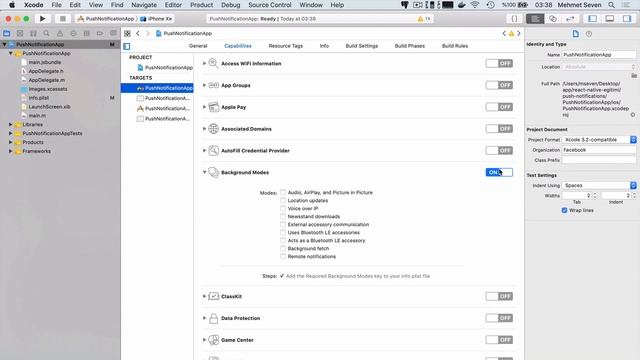The width and height of the screenshot is (640, 360).
Task: Adjust the Tab width stepper
Action: point(595,196)
